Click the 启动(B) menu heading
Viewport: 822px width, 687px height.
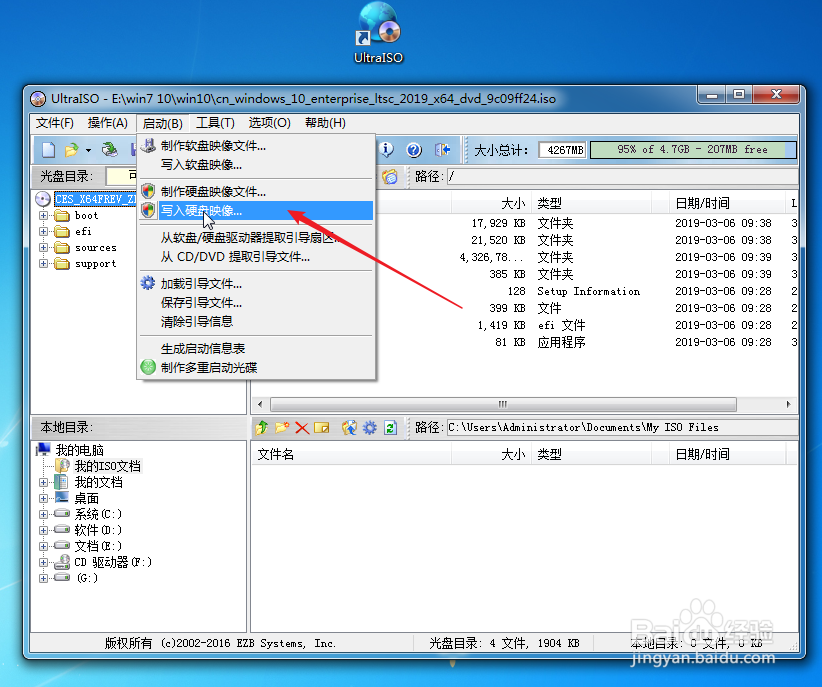(x=163, y=123)
